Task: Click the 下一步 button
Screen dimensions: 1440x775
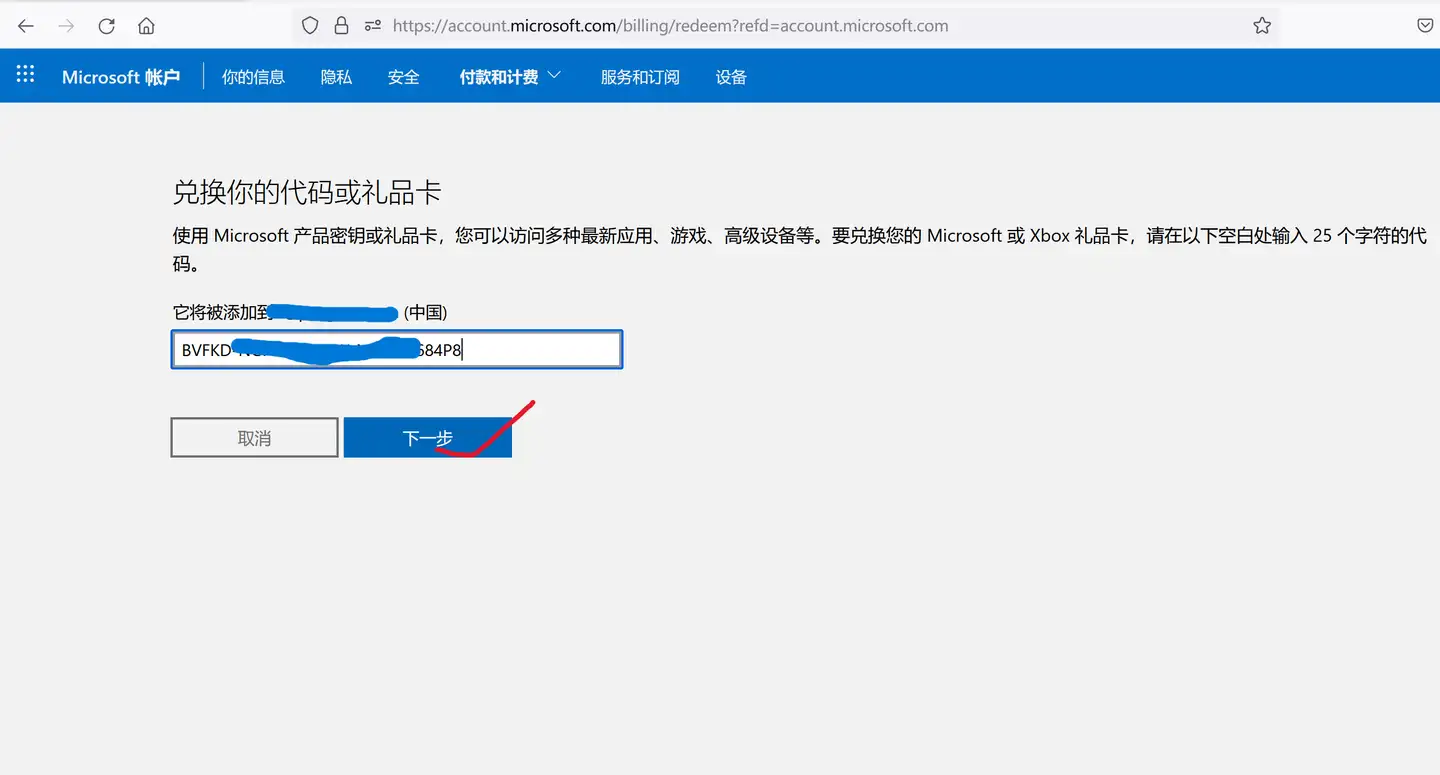Action: coord(428,438)
